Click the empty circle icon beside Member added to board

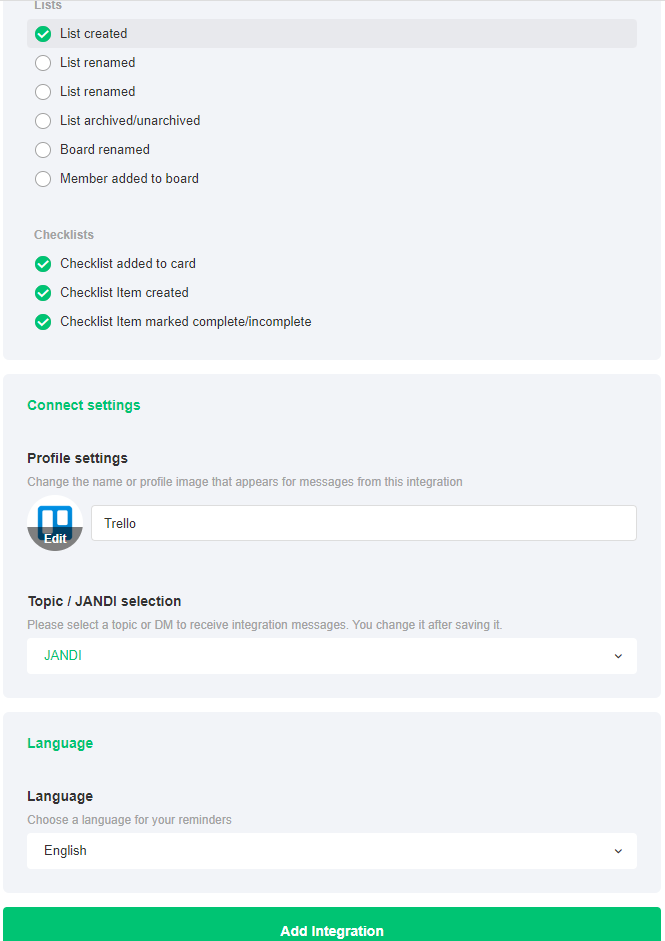click(43, 179)
